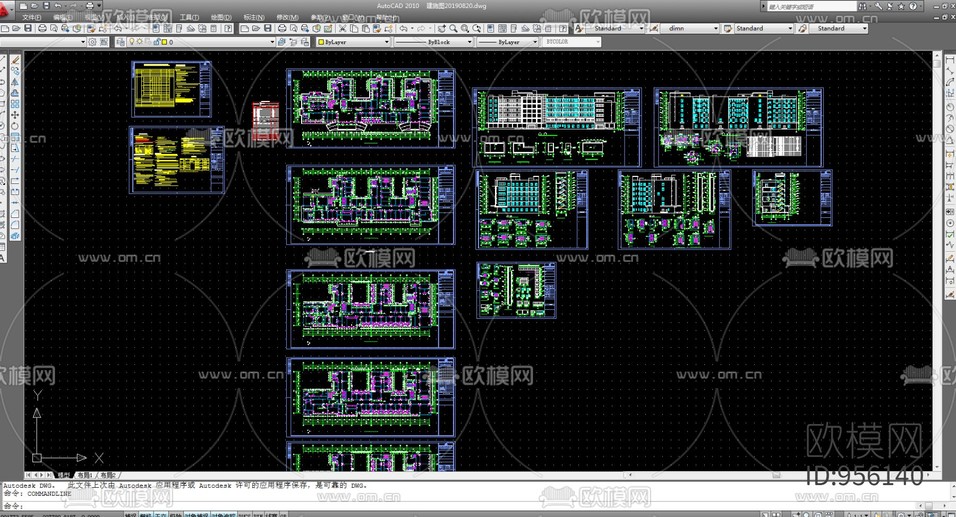956x517 pixels.
Task: Expand the Standard table style dropdown
Action: [790, 28]
